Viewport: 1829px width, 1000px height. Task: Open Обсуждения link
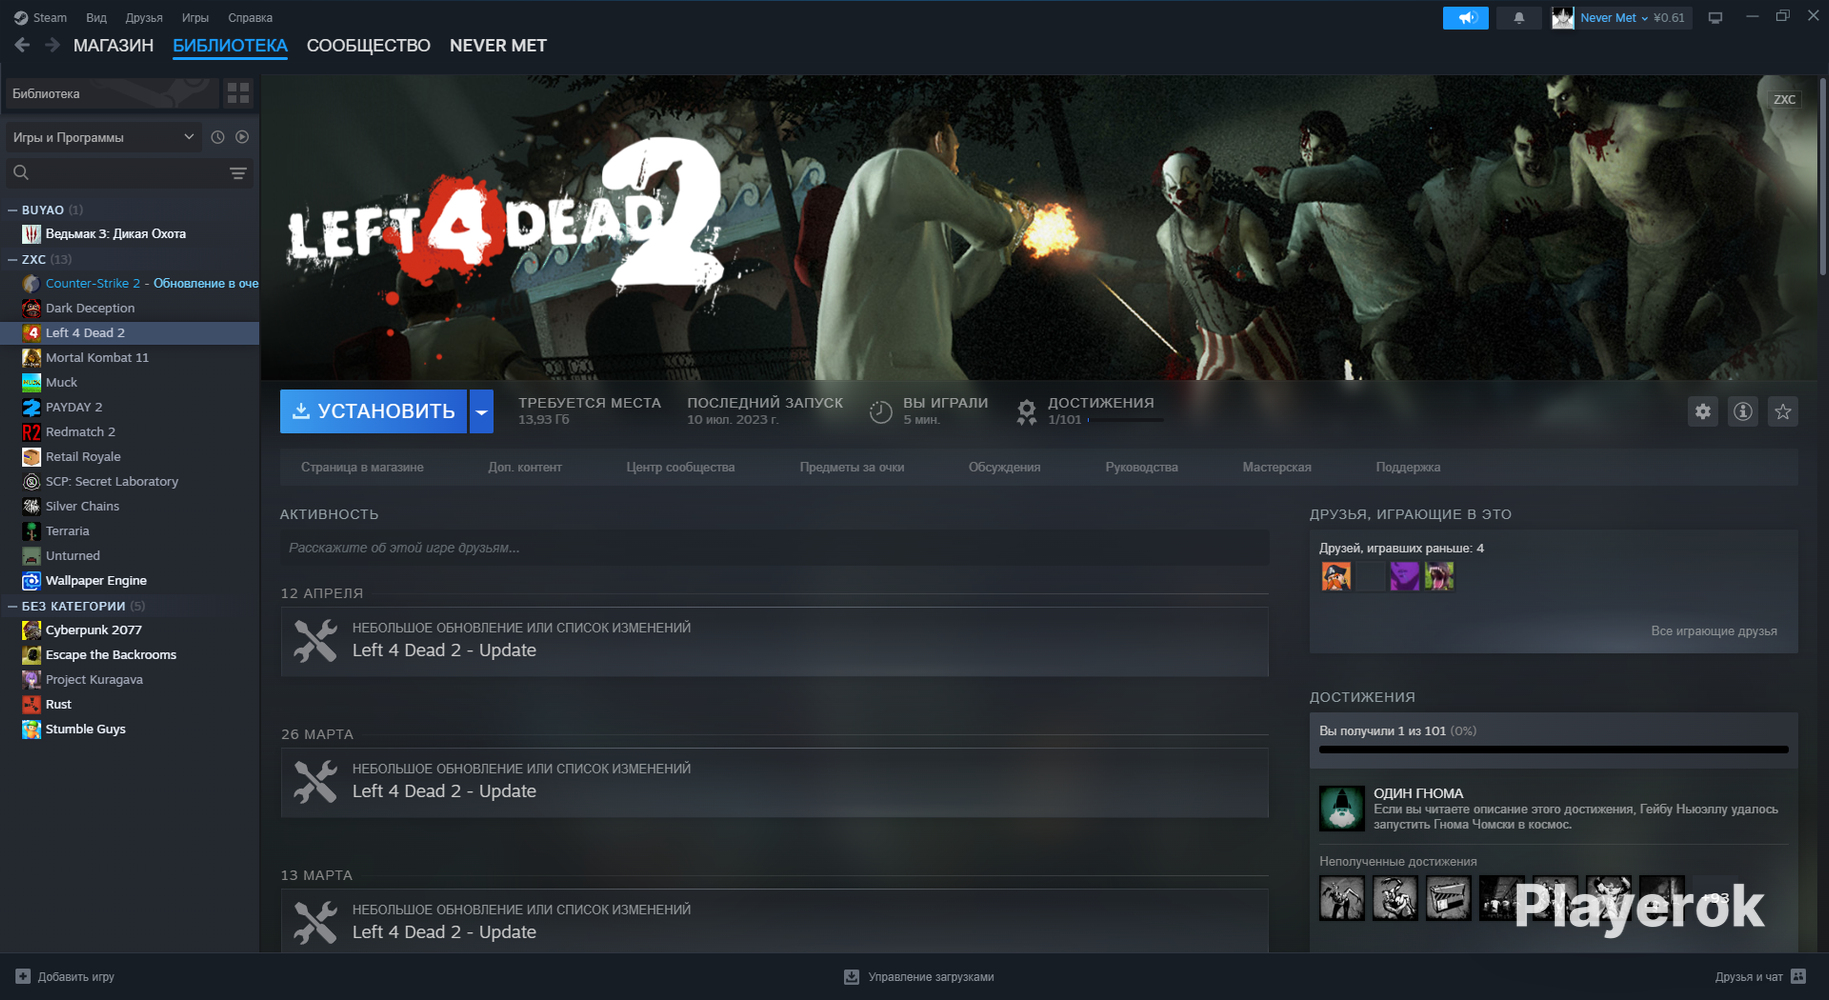click(1005, 467)
